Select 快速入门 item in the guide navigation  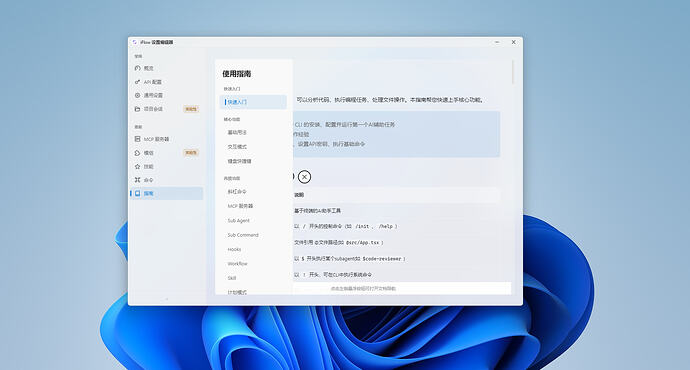[x=253, y=102]
